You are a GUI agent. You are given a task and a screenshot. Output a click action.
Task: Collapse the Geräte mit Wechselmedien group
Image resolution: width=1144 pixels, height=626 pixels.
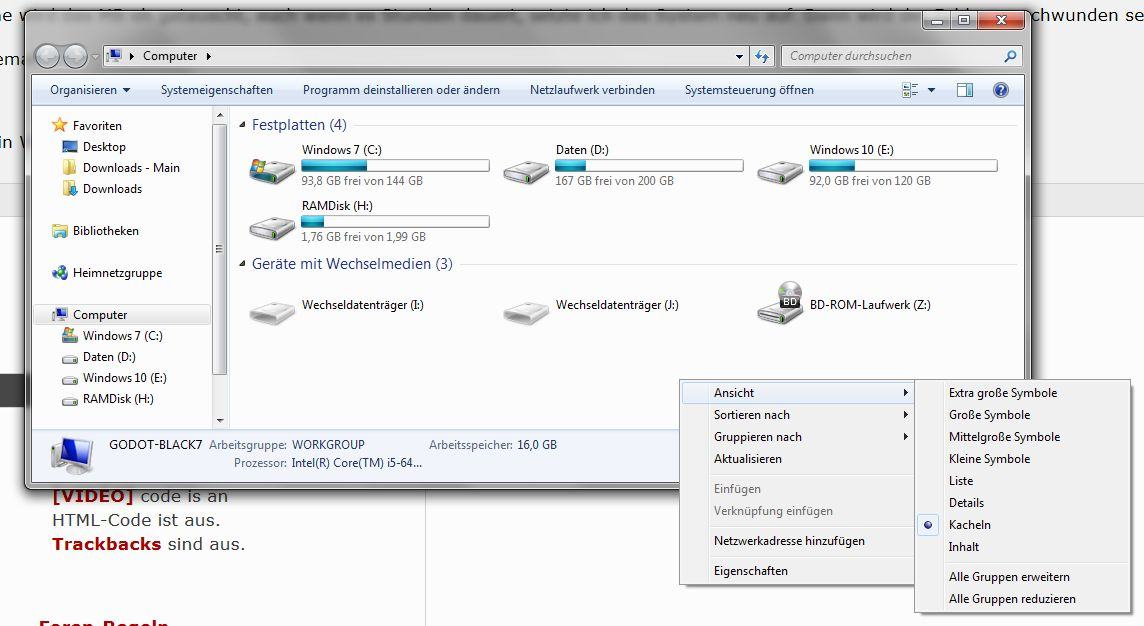pos(242,264)
